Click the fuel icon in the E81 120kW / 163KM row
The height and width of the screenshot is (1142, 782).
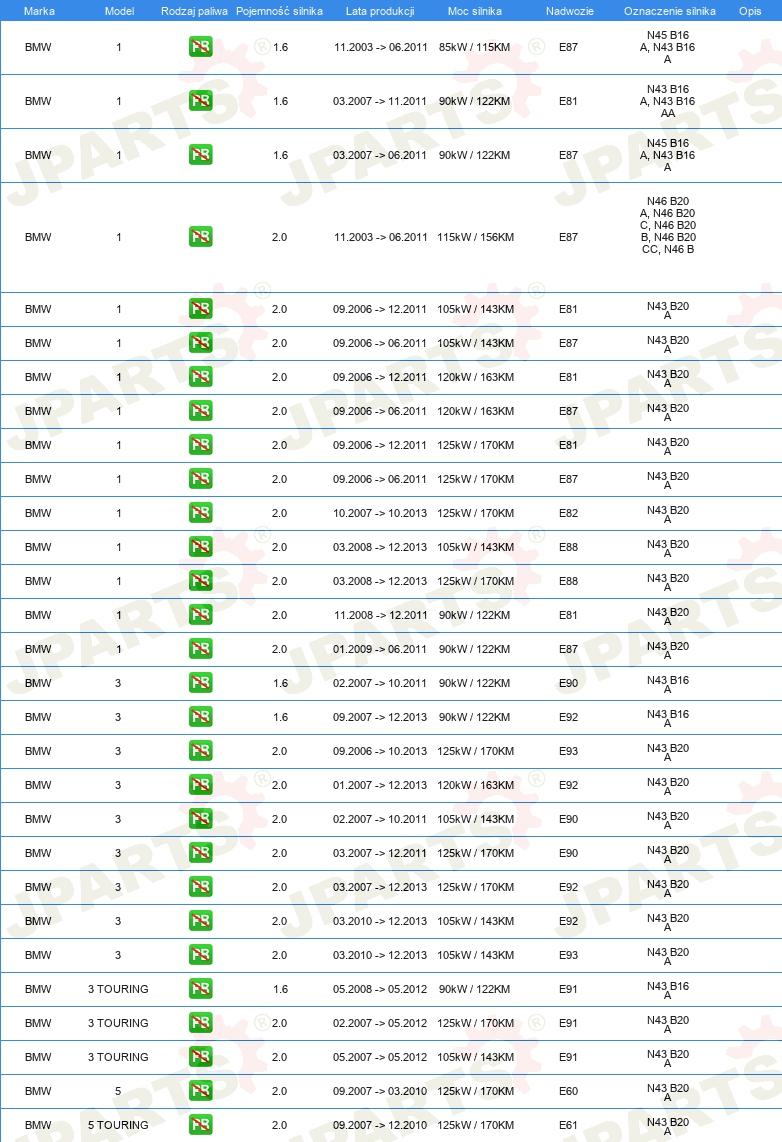(x=200, y=377)
